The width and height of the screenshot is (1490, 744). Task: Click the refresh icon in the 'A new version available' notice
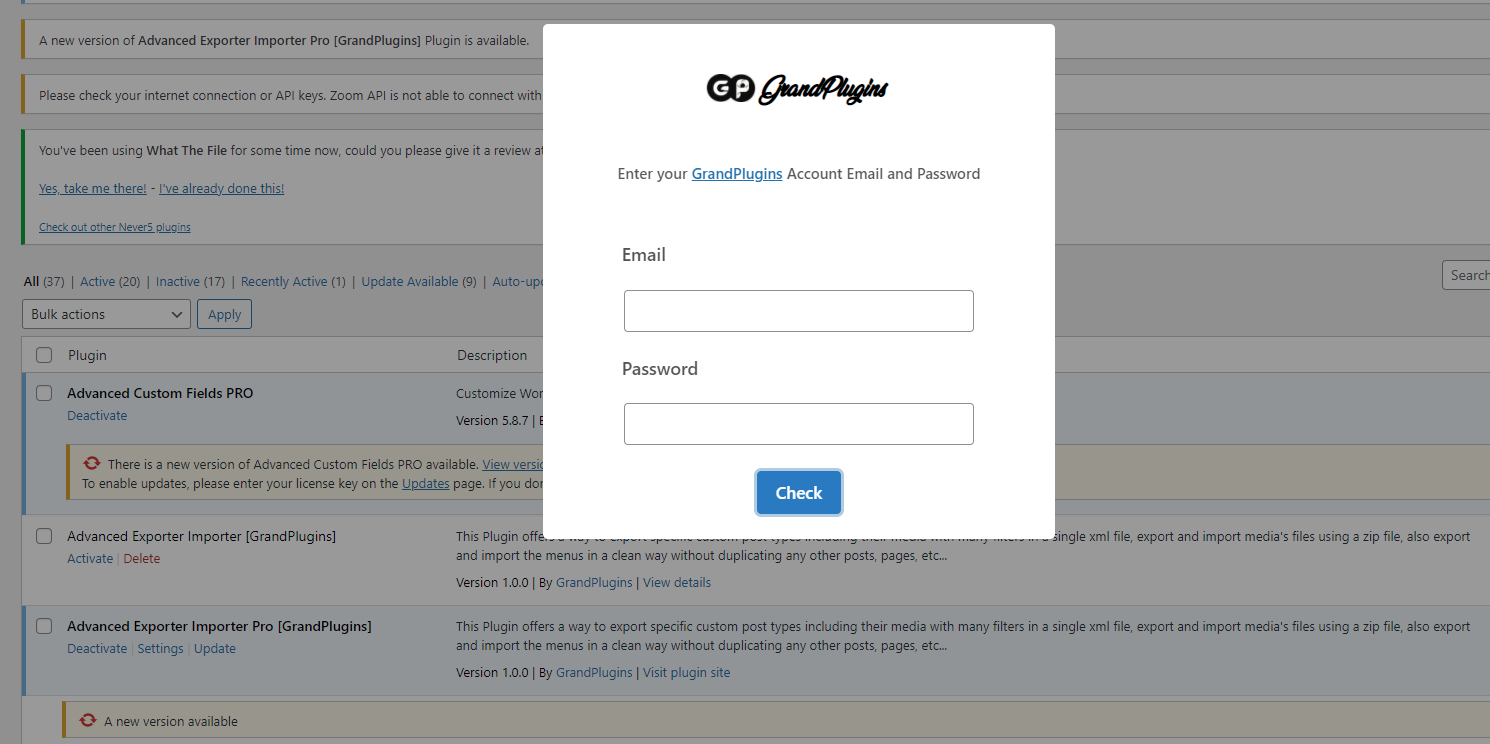point(90,719)
